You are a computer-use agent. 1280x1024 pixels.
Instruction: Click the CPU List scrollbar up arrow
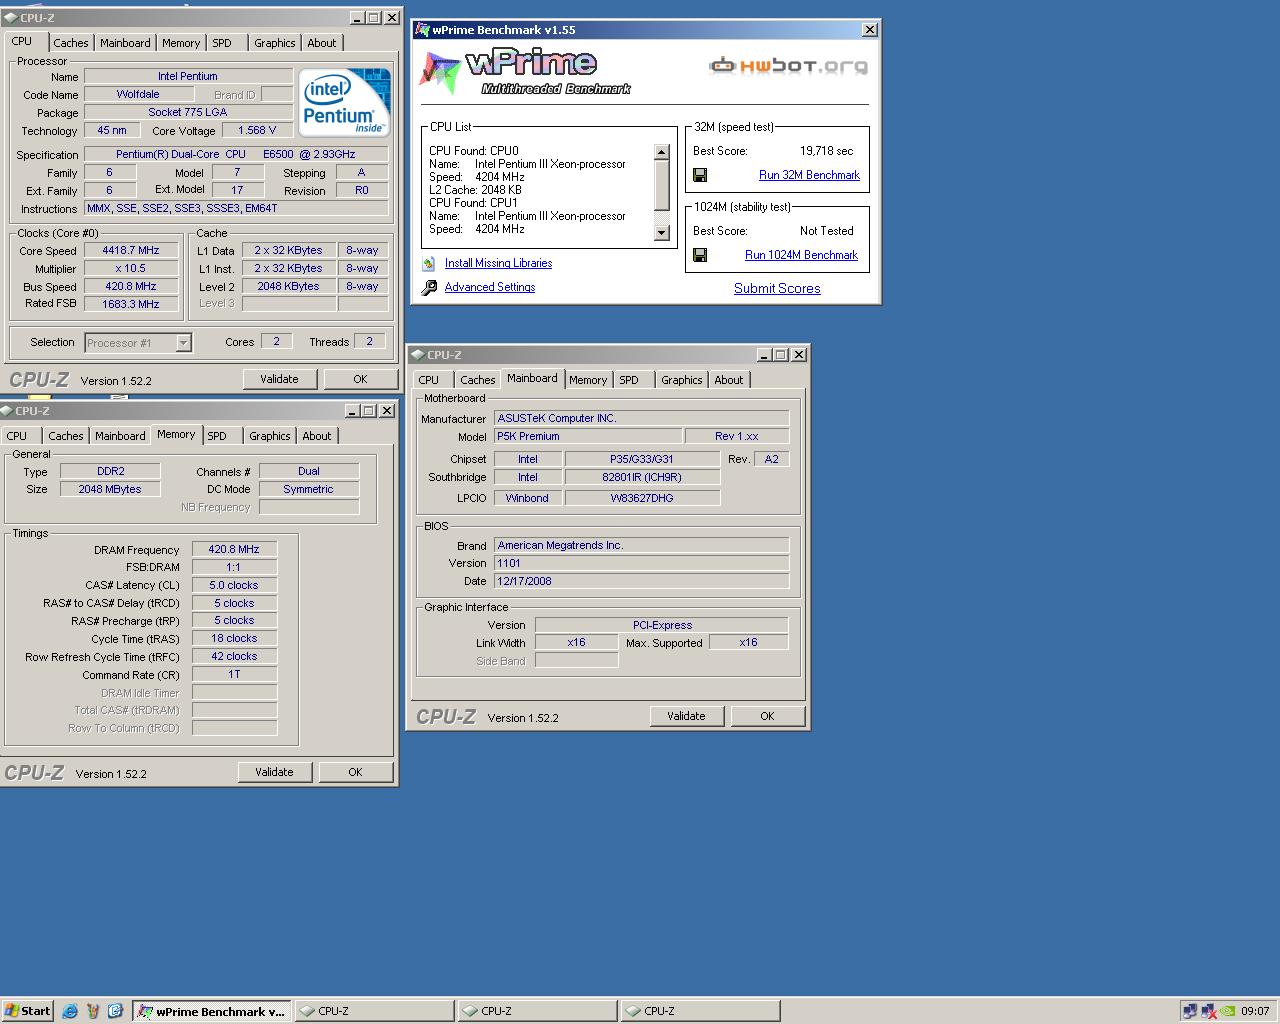tap(661, 152)
